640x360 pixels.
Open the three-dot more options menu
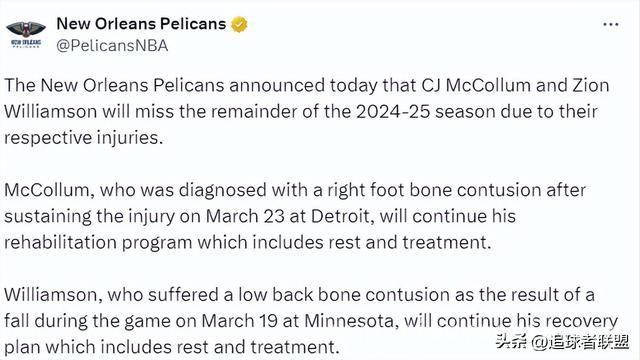[611, 25]
